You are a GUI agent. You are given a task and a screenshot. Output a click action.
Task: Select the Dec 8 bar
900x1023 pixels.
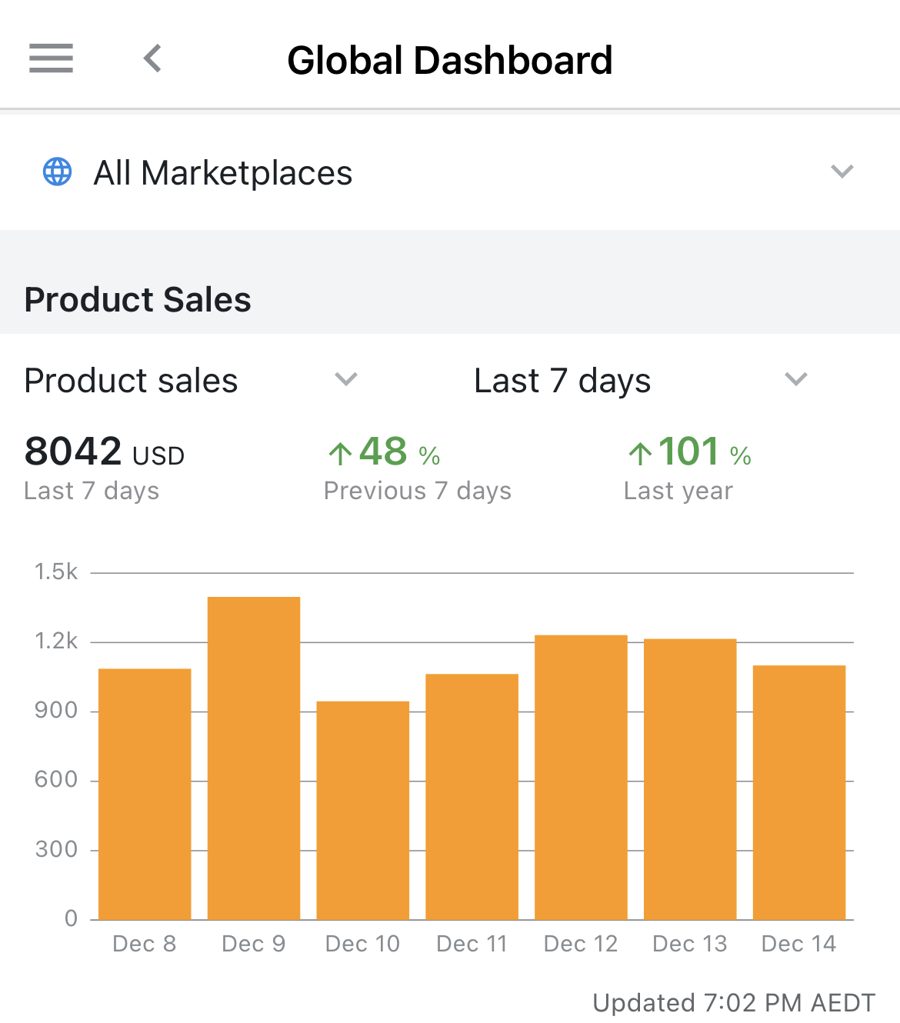point(145,794)
